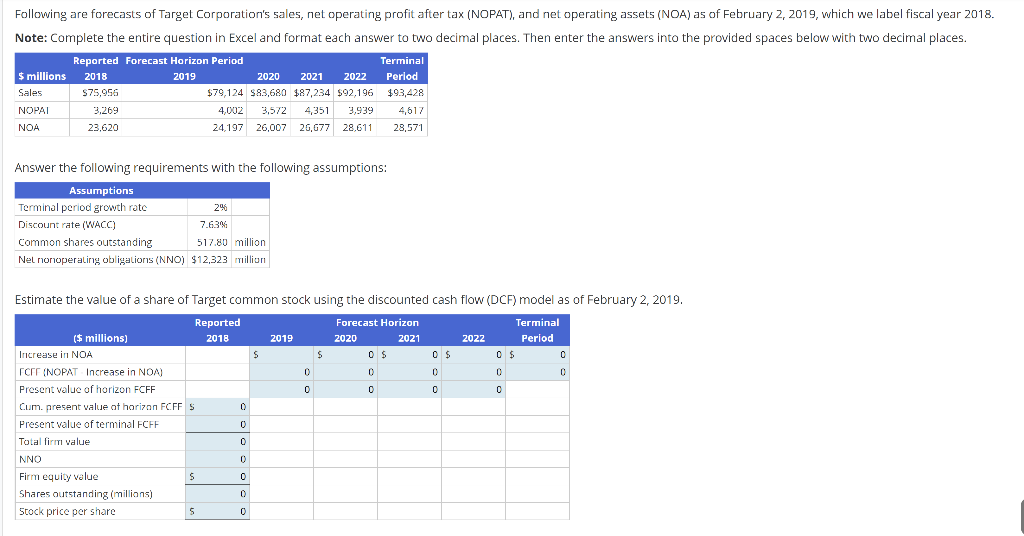The width and height of the screenshot is (1024, 536).
Task: Select the FCFF 2019 input cell
Action: [x=281, y=372]
